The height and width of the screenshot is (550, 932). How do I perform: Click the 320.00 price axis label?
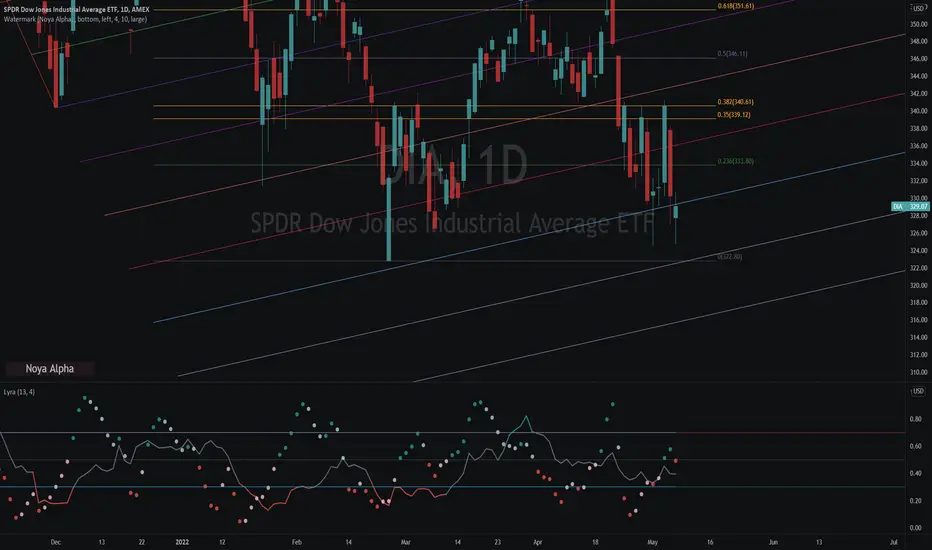pyautogui.click(x=918, y=285)
